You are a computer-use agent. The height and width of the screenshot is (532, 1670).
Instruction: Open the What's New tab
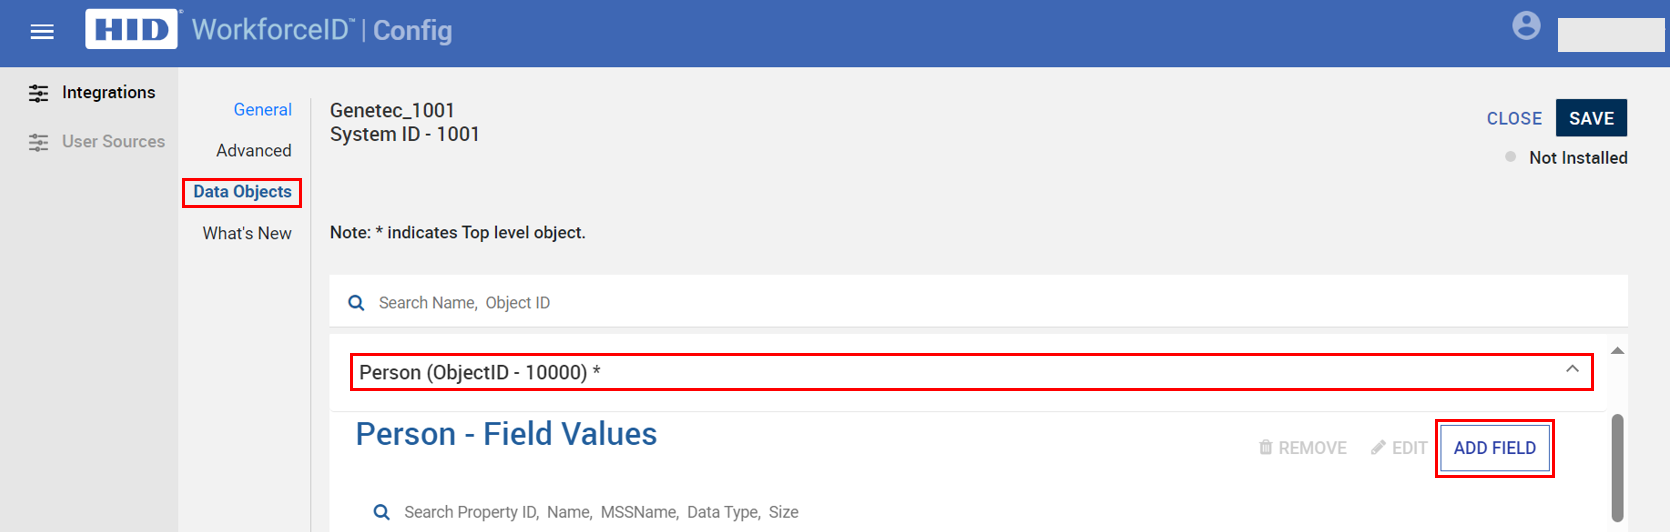[247, 233]
